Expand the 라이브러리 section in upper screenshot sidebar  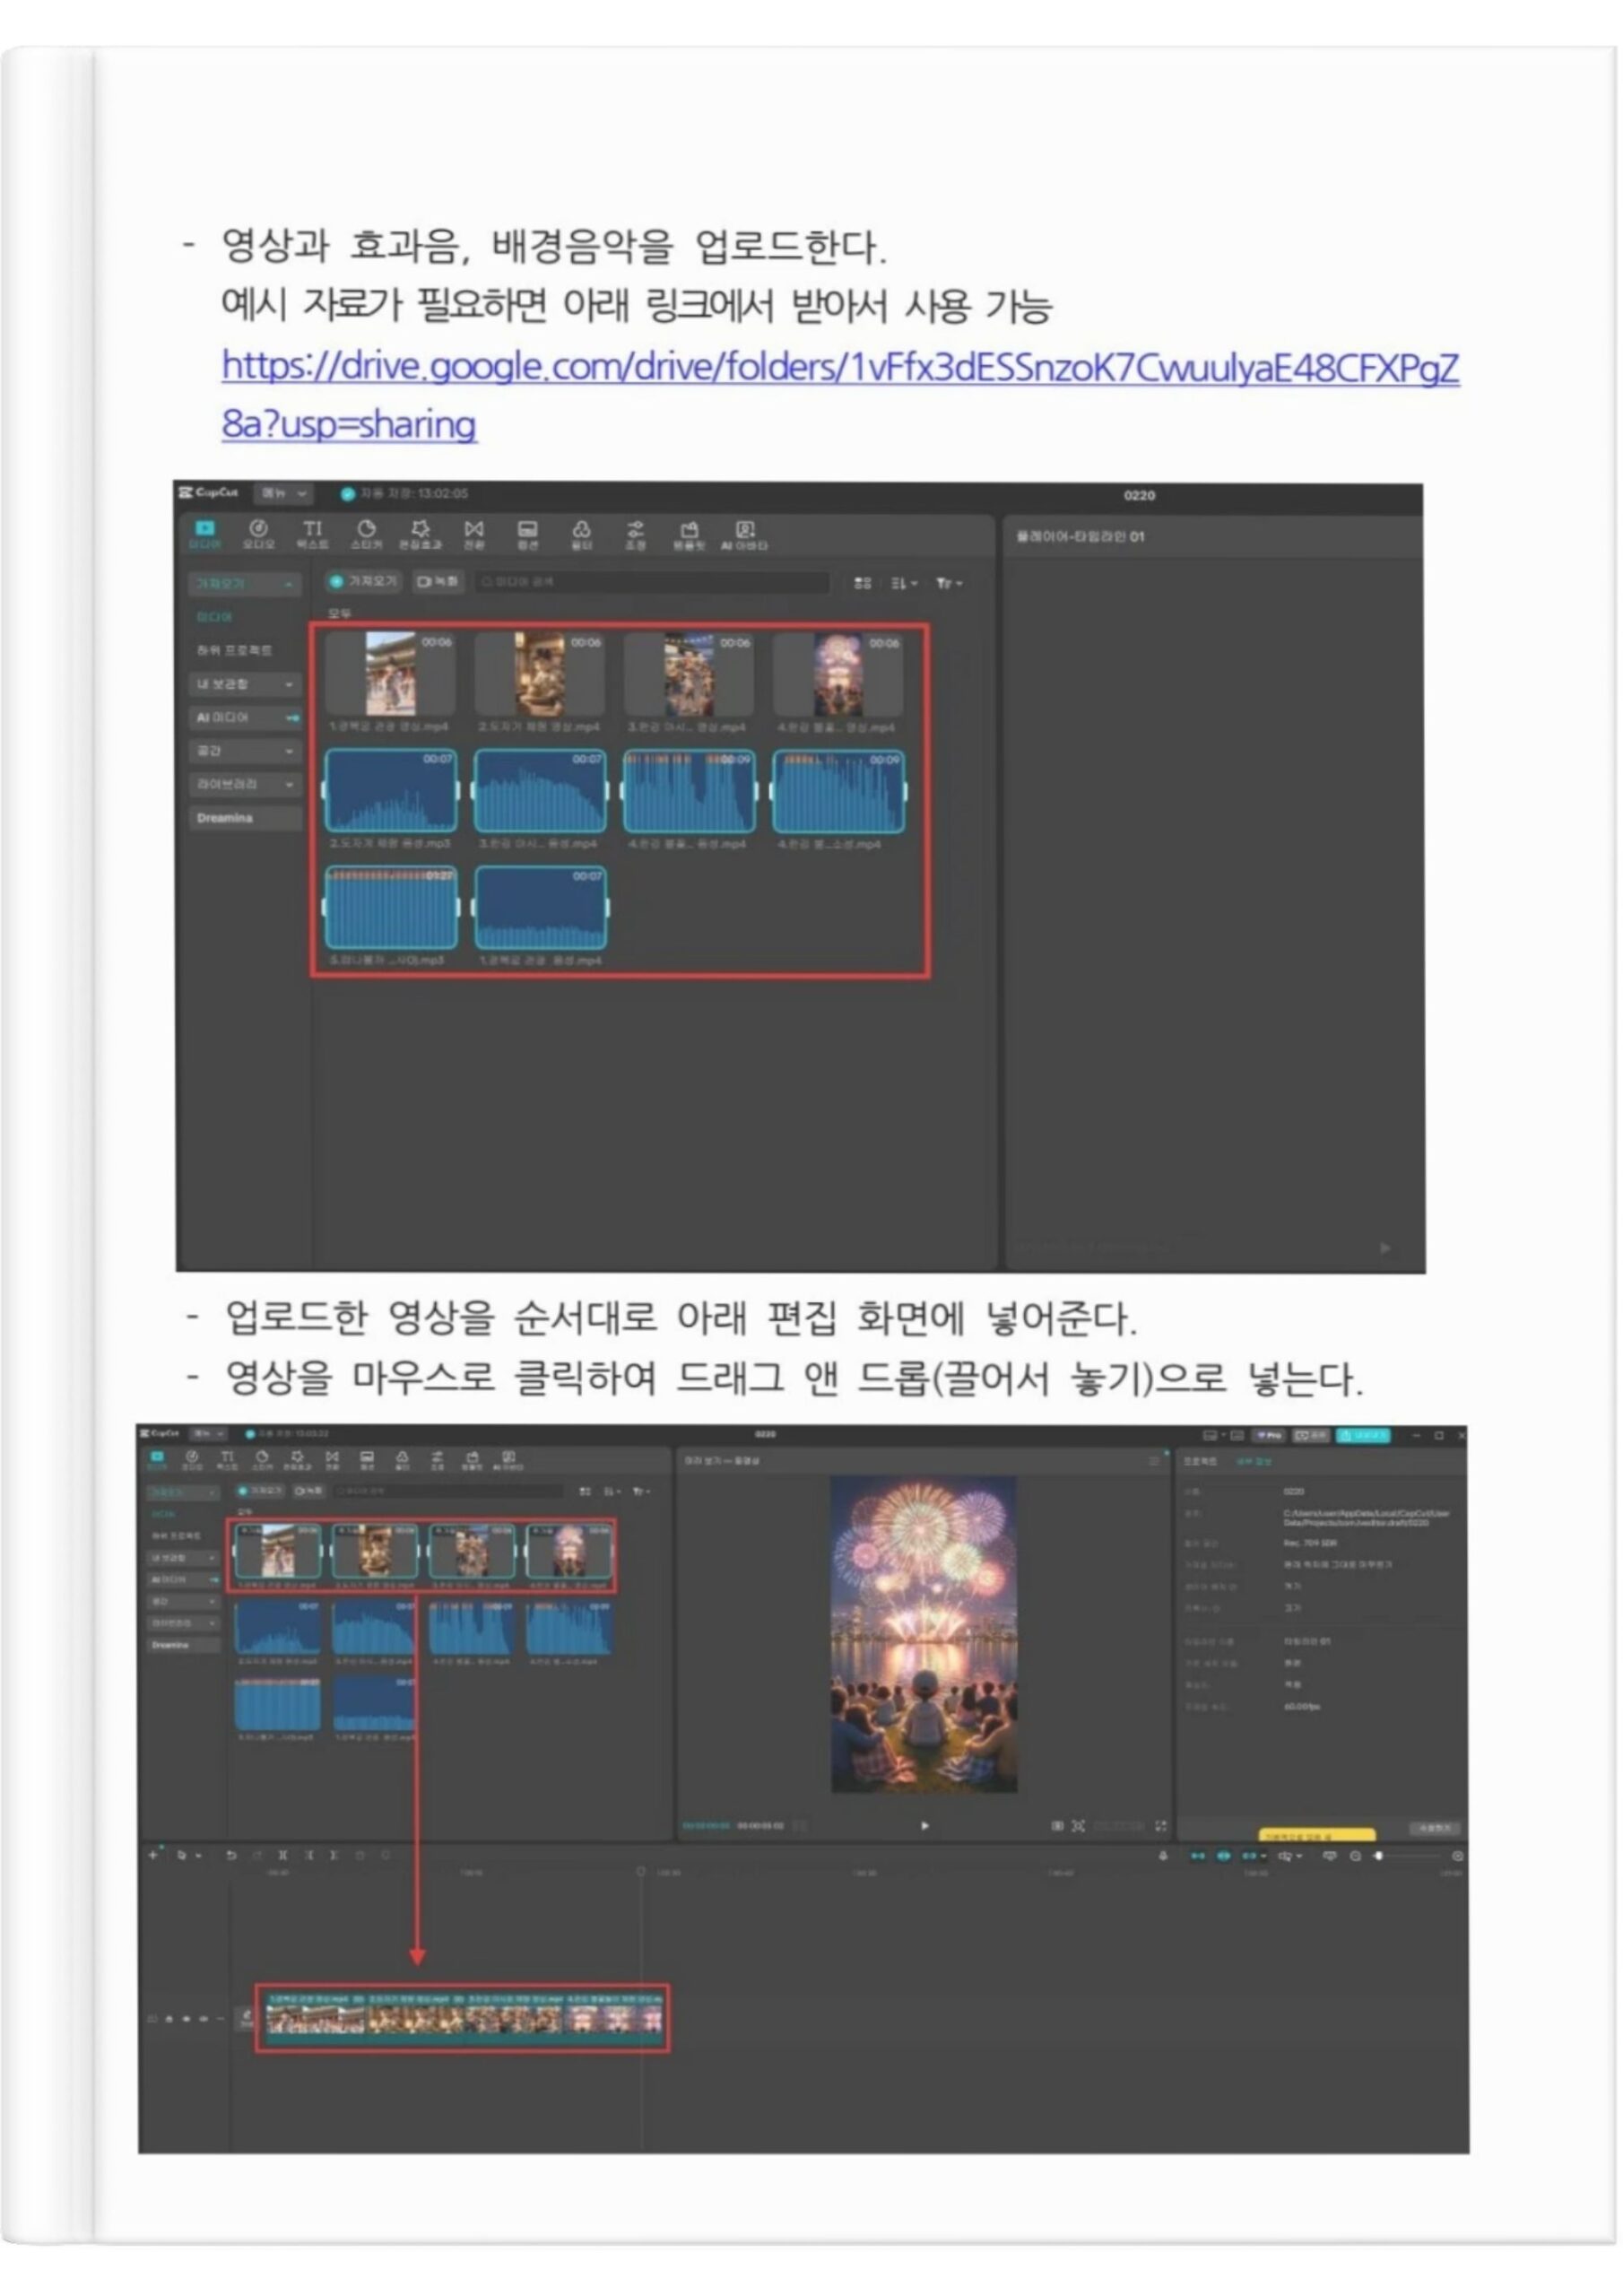coord(244,784)
